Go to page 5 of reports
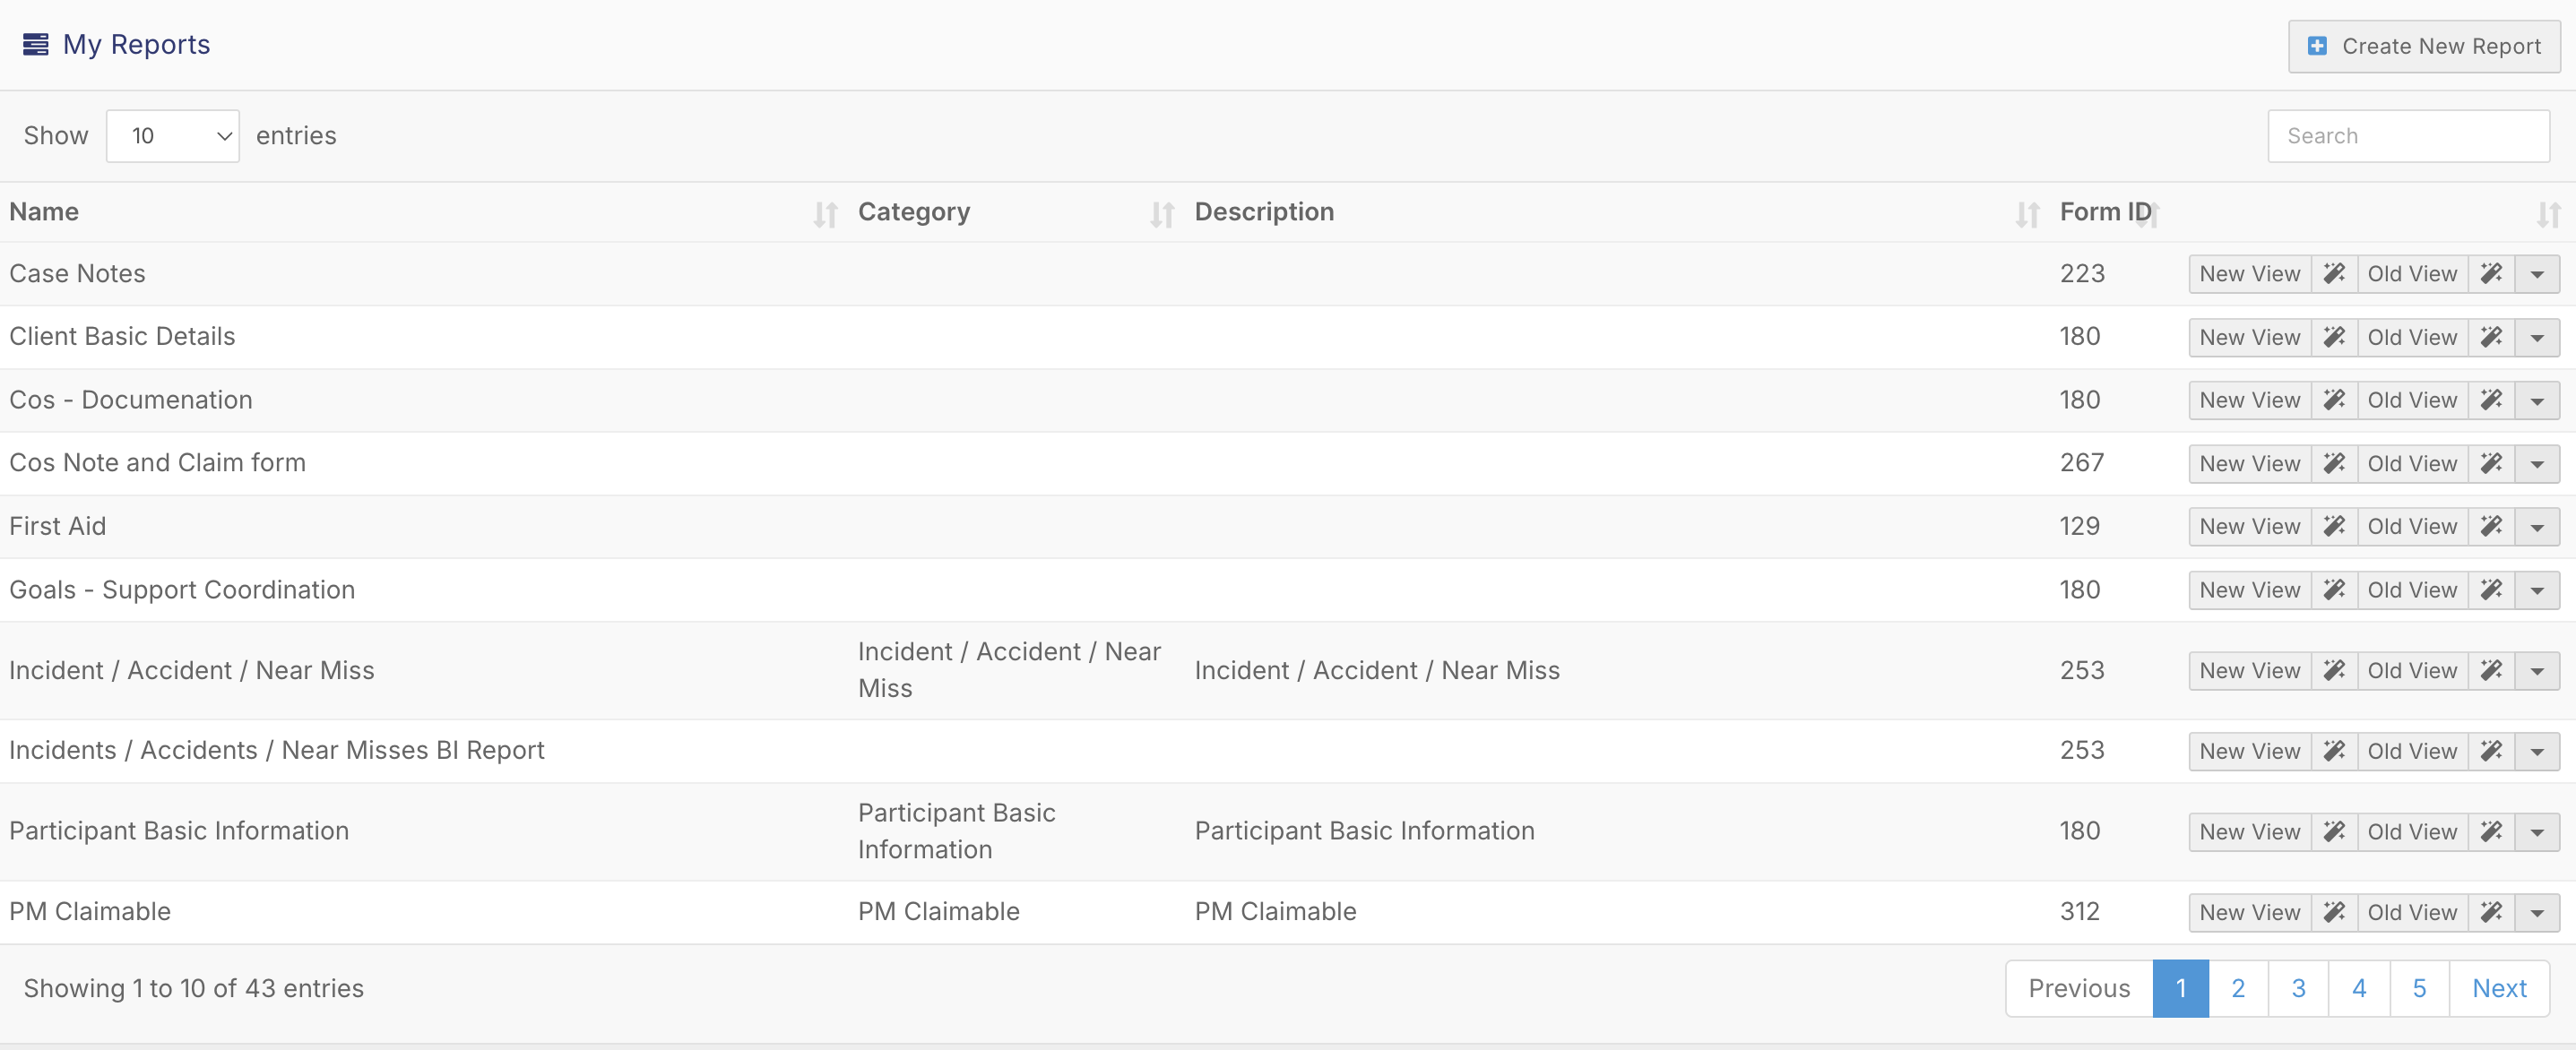This screenshot has width=2576, height=1050. click(x=2419, y=989)
